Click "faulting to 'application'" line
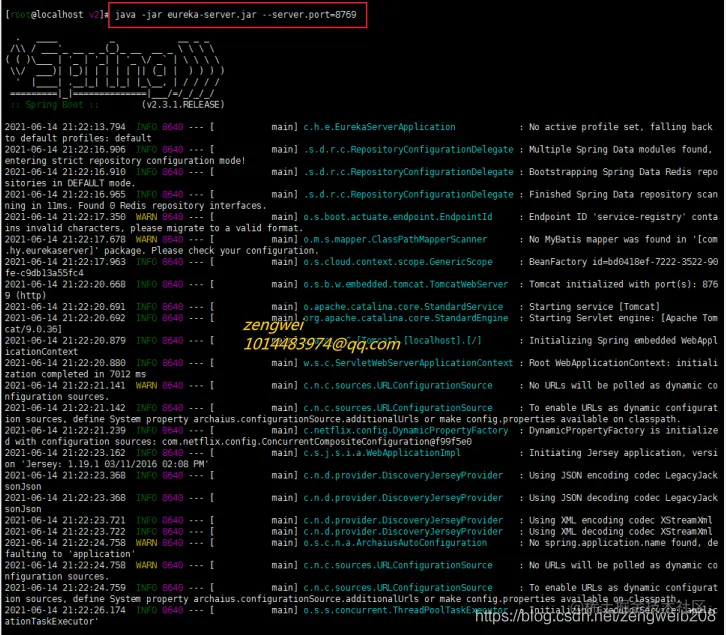 (x=70, y=553)
